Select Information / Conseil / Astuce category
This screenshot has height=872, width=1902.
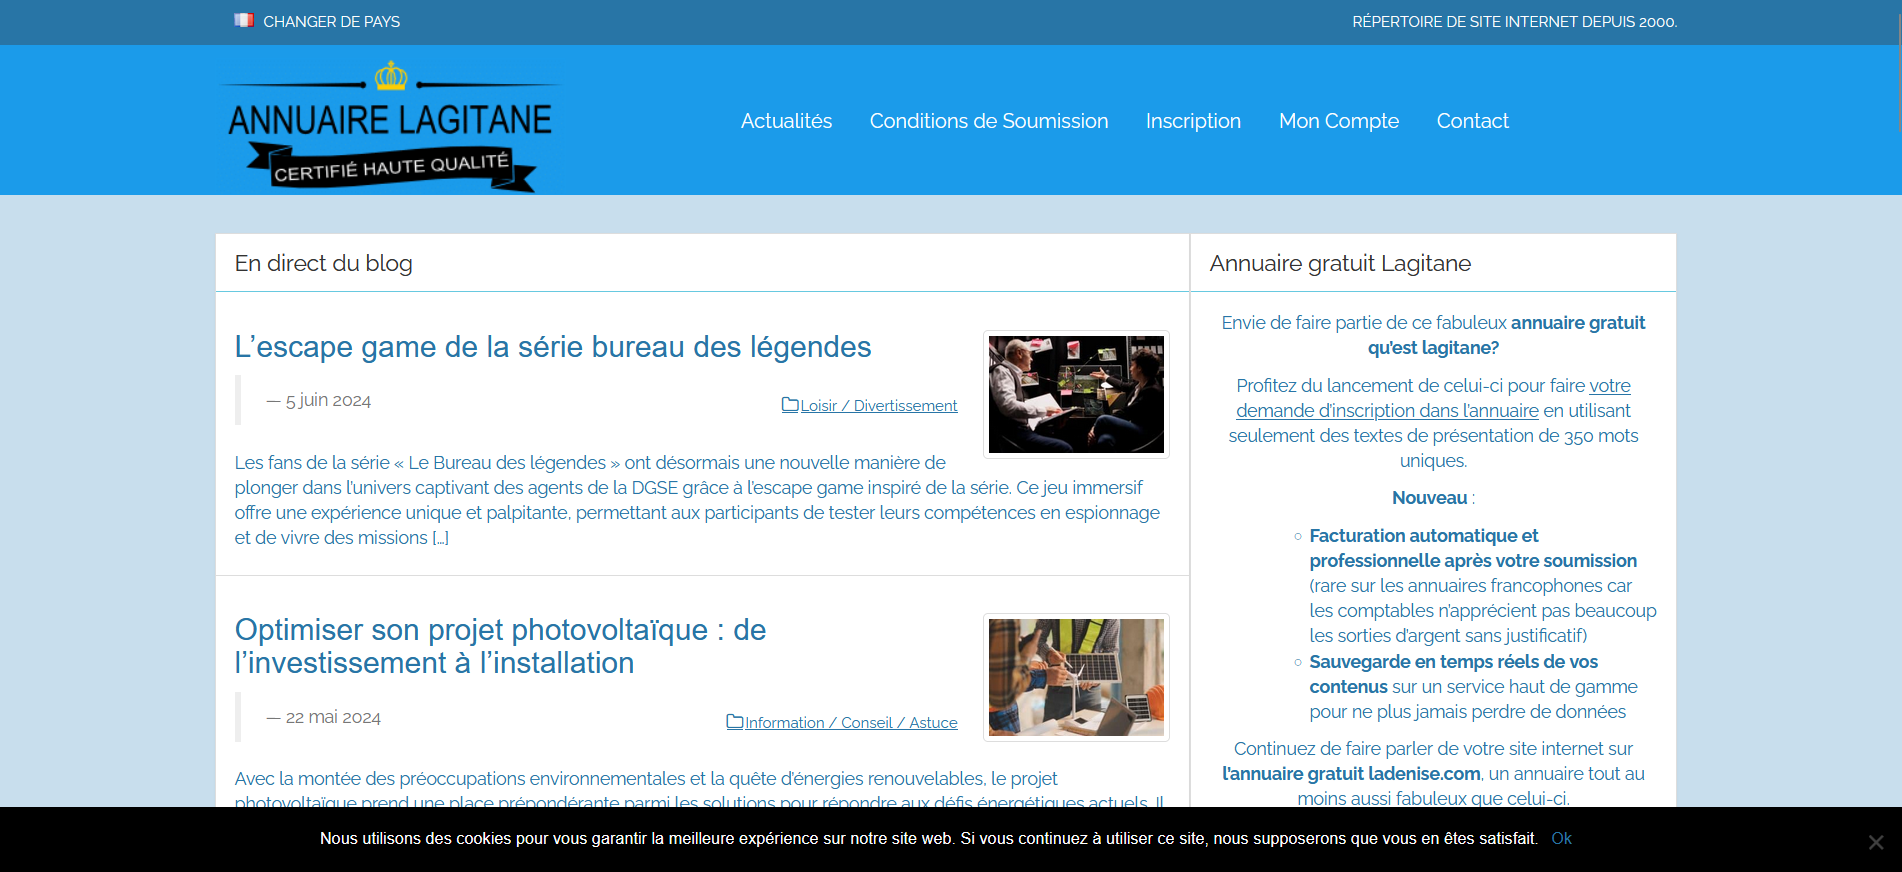click(850, 723)
